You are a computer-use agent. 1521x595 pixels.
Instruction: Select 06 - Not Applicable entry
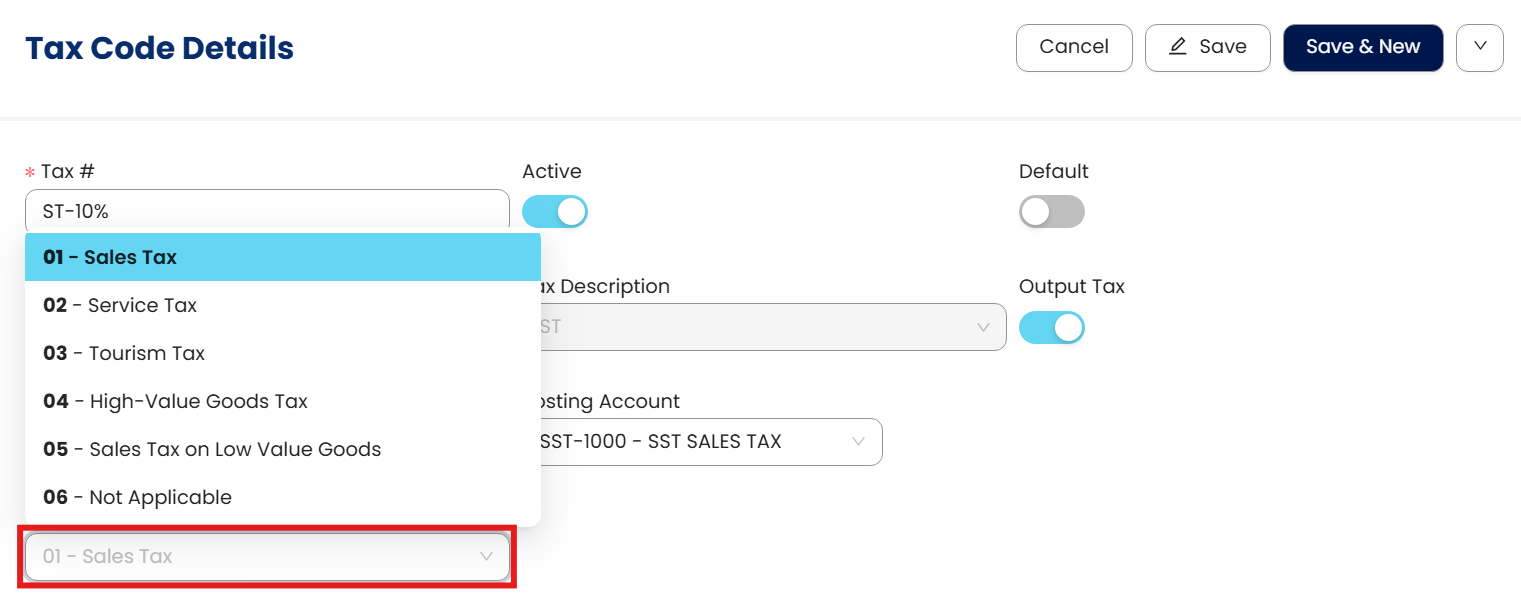pyautogui.click(x=282, y=497)
